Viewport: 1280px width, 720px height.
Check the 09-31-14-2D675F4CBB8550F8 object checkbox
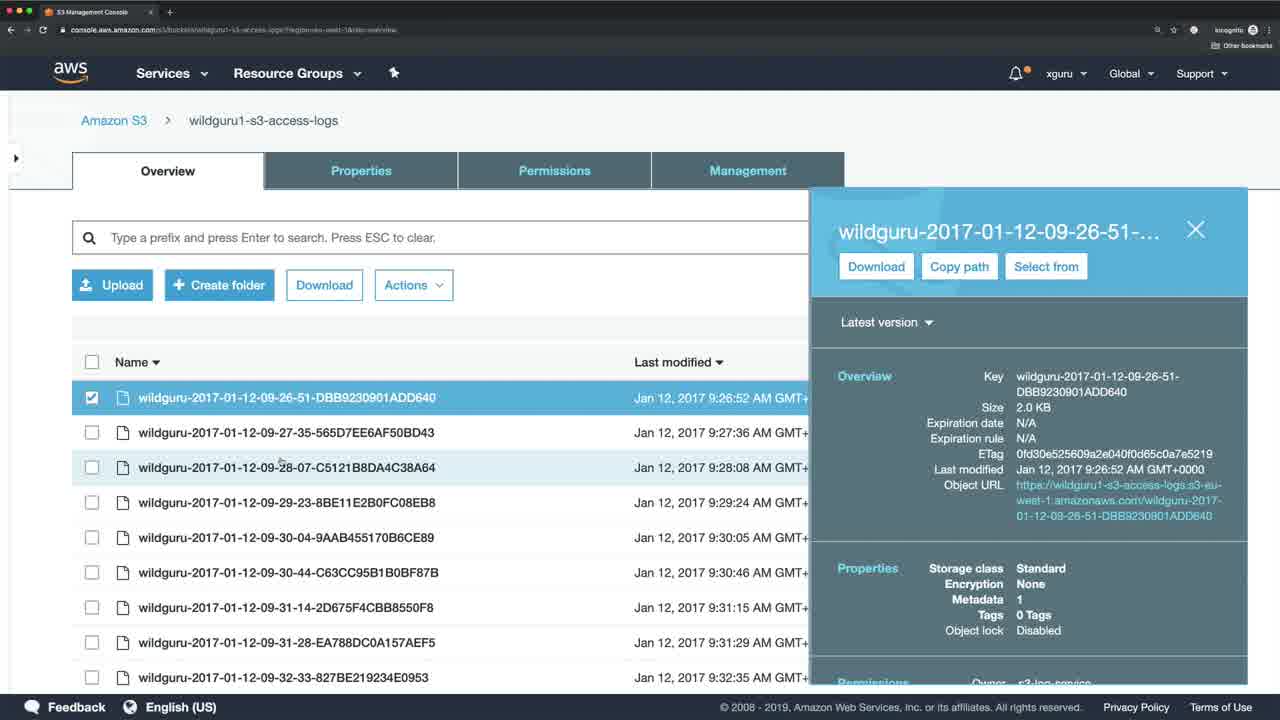point(92,608)
